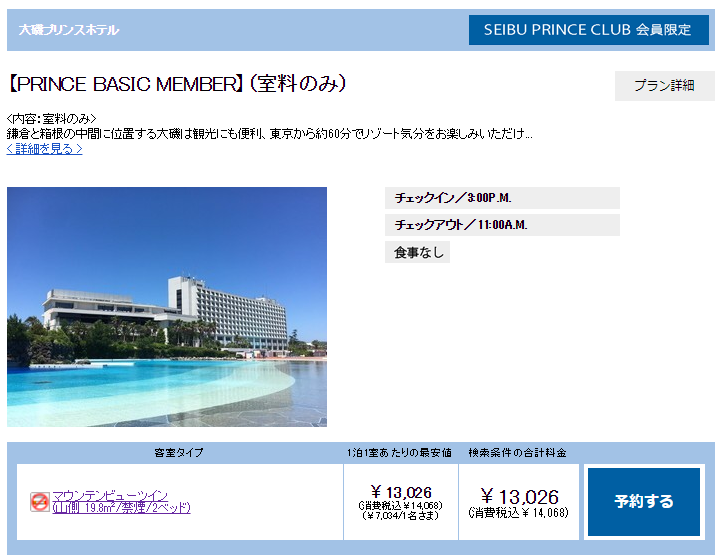Click the <内容:室料のみ> content line
Viewport: 721px width, 558px height.
pos(52,119)
